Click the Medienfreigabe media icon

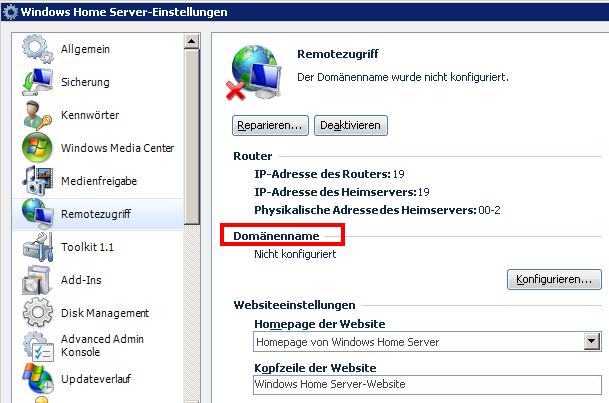pos(37,181)
